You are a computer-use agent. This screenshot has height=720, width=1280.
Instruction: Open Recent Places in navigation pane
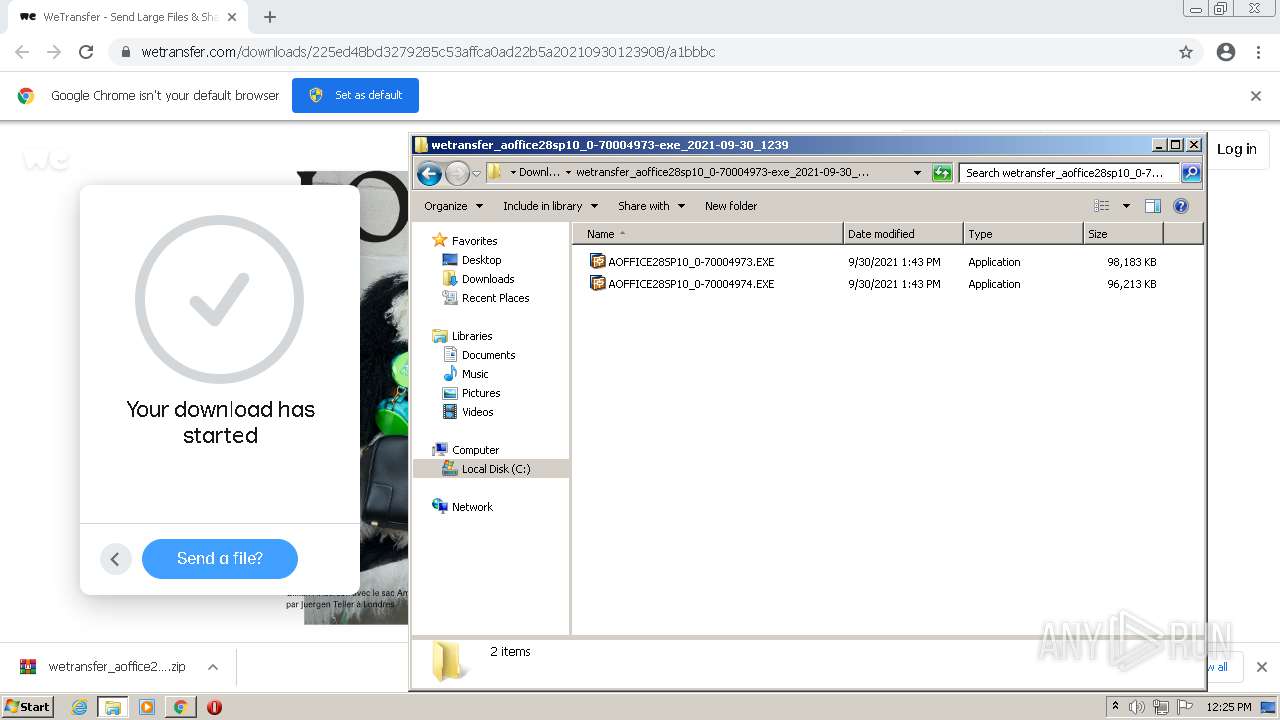pyautogui.click(x=495, y=298)
